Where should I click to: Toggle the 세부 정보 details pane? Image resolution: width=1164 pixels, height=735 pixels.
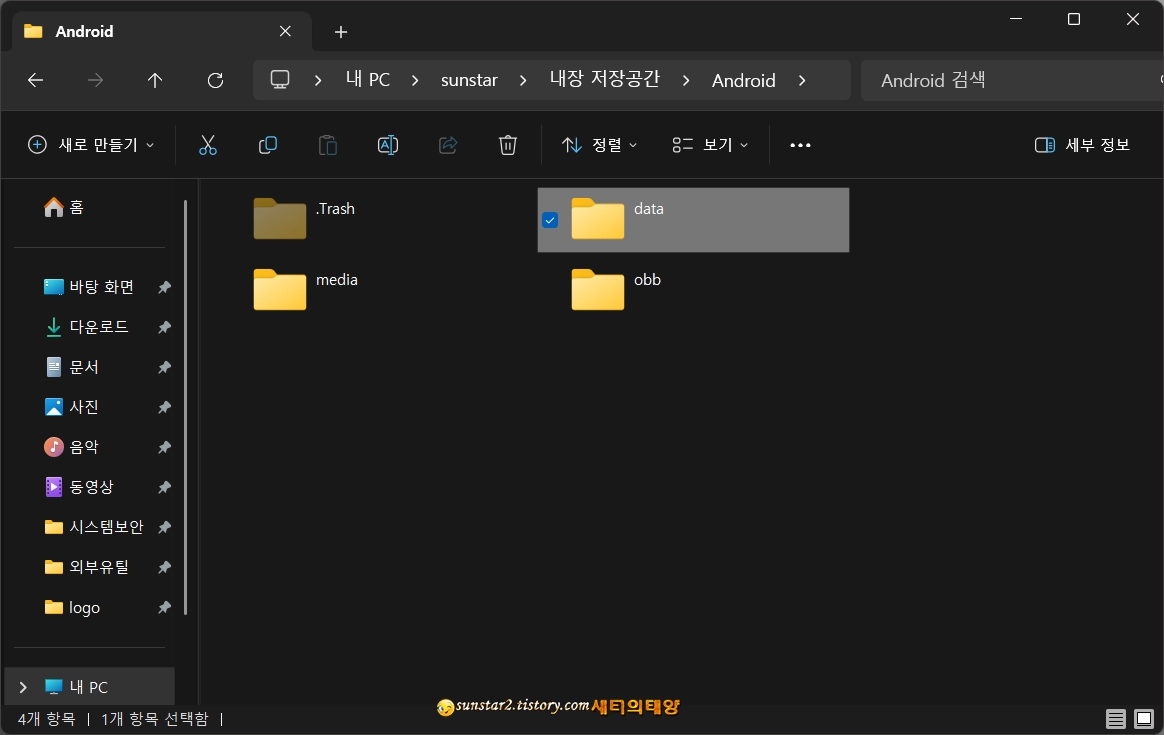tap(1082, 145)
